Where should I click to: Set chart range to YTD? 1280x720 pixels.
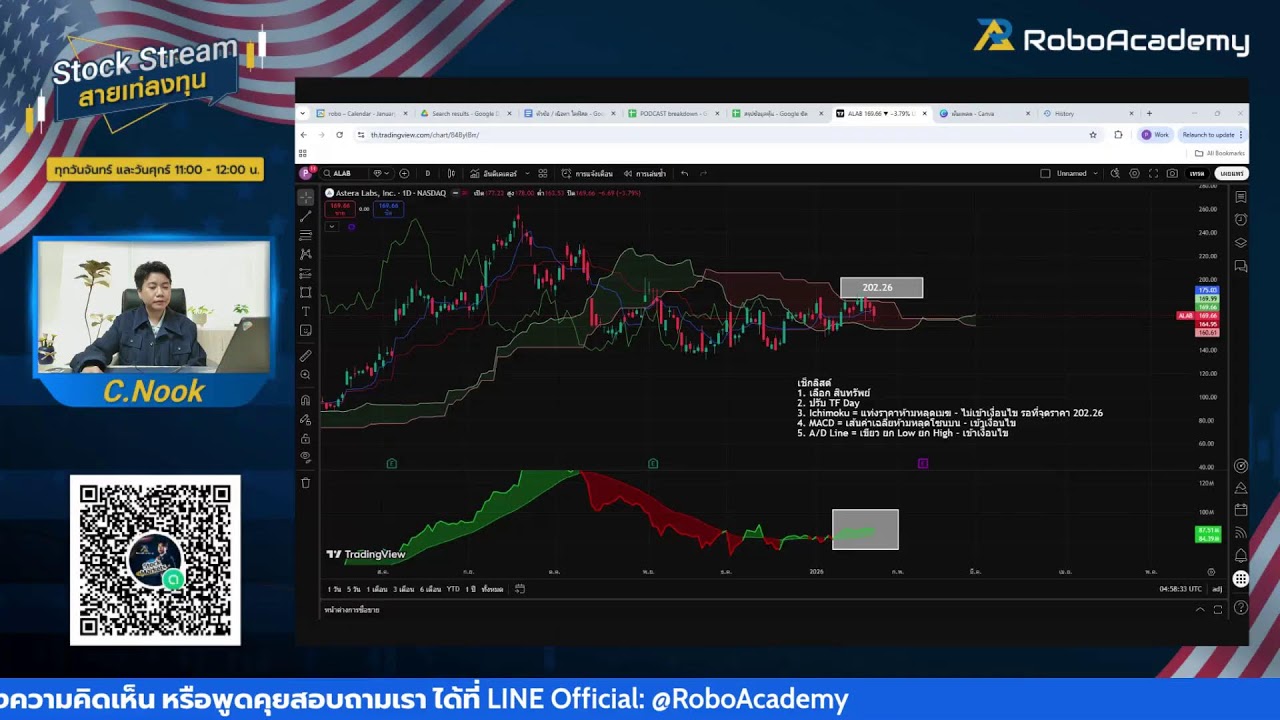click(x=453, y=589)
